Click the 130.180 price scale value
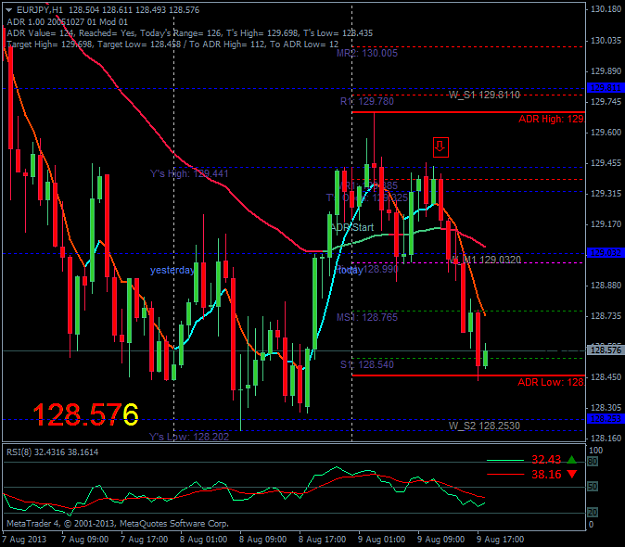 [606, 9]
